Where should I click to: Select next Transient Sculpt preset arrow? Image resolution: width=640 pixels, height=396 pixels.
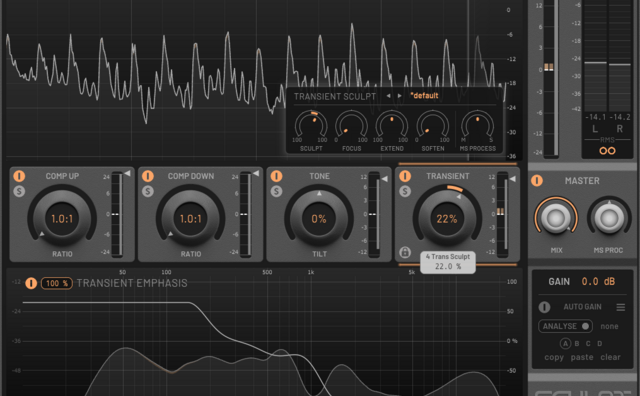click(400, 96)
